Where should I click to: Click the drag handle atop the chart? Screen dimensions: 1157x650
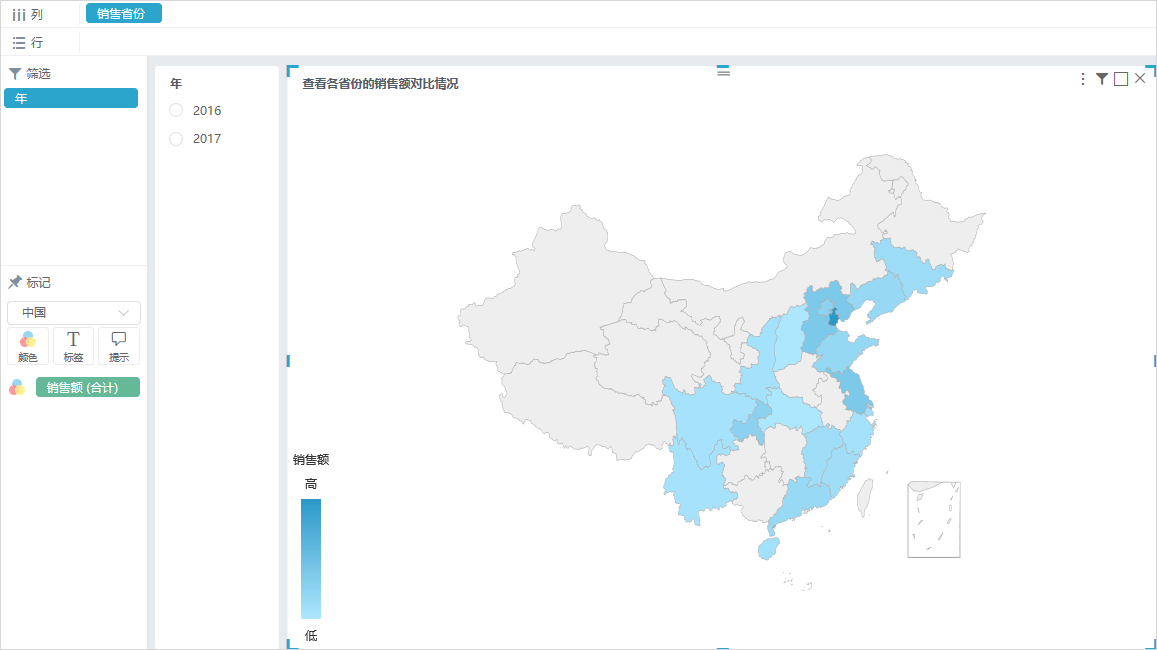coord(723,72)
